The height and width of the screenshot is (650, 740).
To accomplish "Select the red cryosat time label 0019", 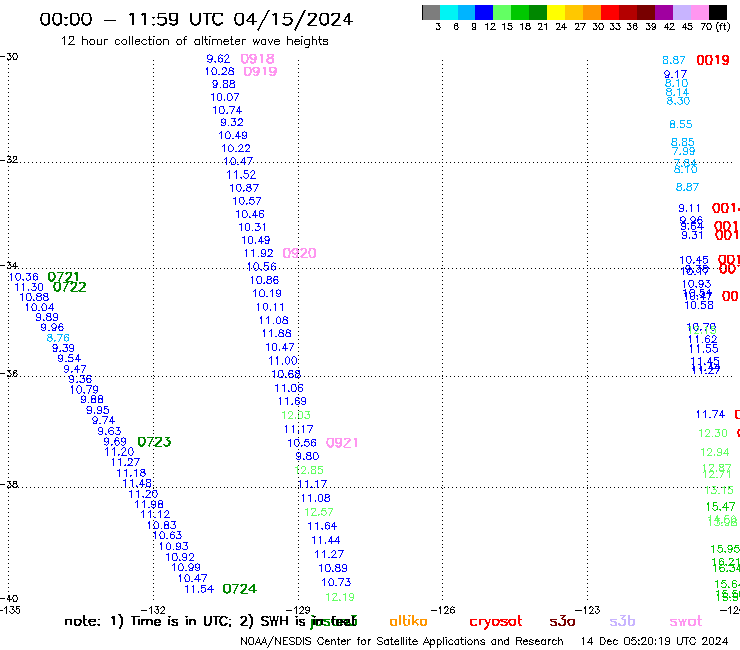I will pyautogui.click(x=713, y=60).
